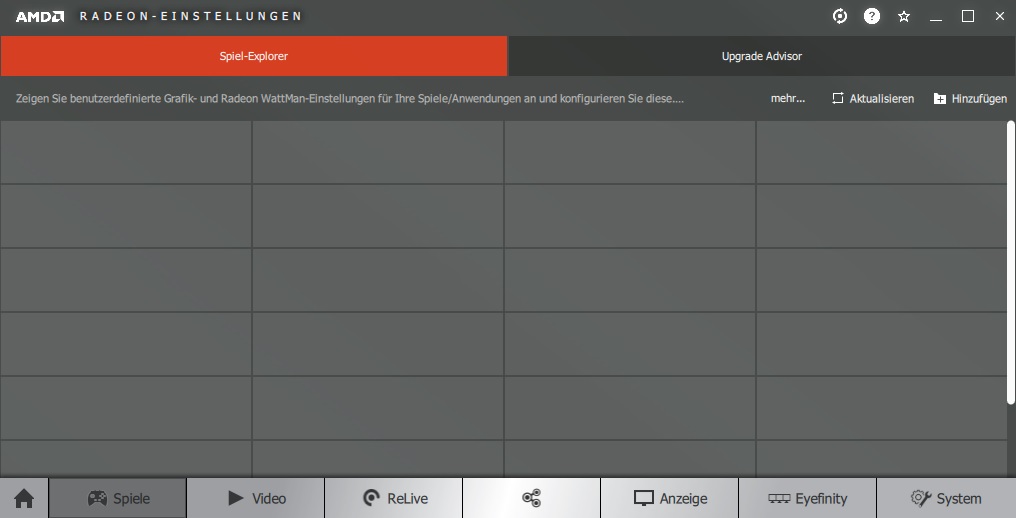
Task: Click Aktualisieren to rescan games
Action: pyautogui.click(x=873, y=99)
